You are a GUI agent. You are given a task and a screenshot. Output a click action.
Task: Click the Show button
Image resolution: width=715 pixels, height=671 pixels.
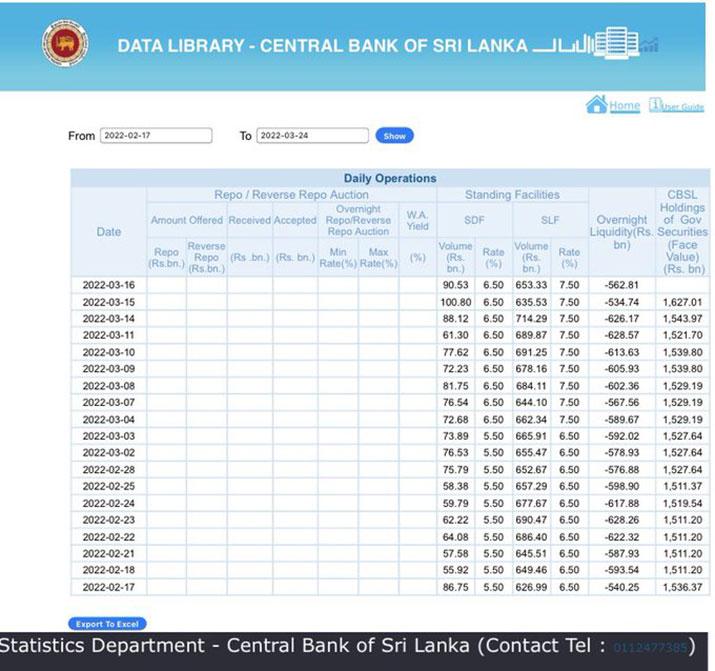(394, 136)
